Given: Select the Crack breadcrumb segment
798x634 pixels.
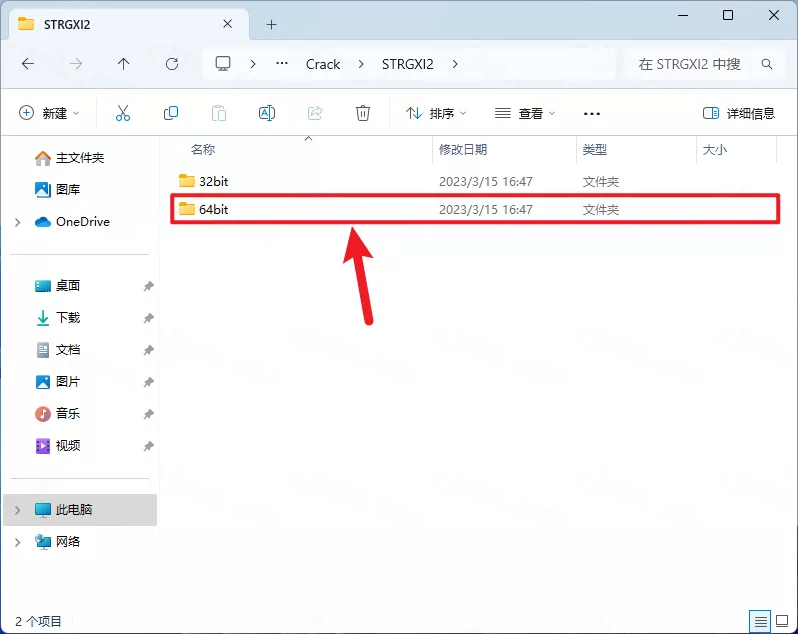Looking at the screenshot, I should point(323,64).
